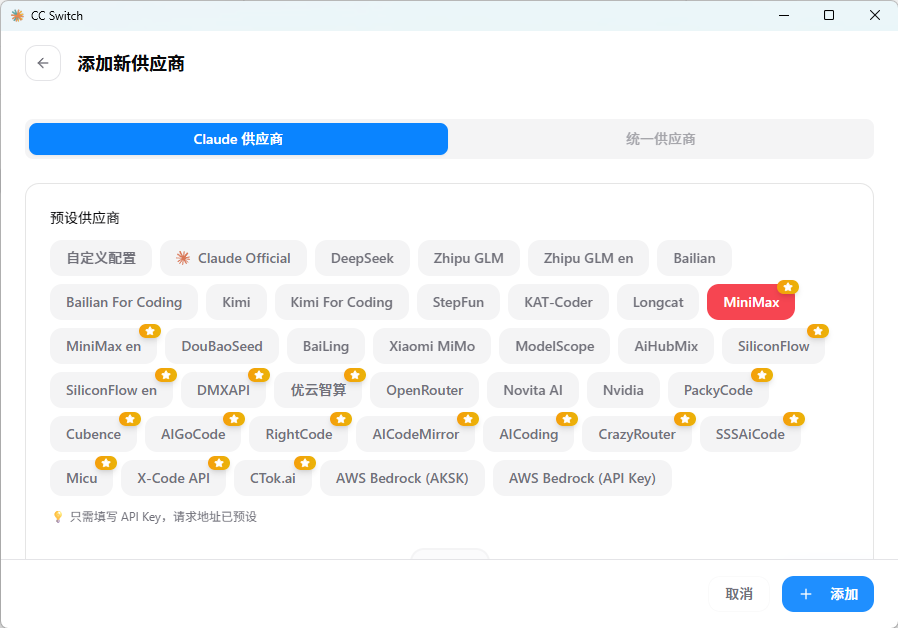Select the 自定义配置 preset
The image size is (898, 628).
pos(101,258)
